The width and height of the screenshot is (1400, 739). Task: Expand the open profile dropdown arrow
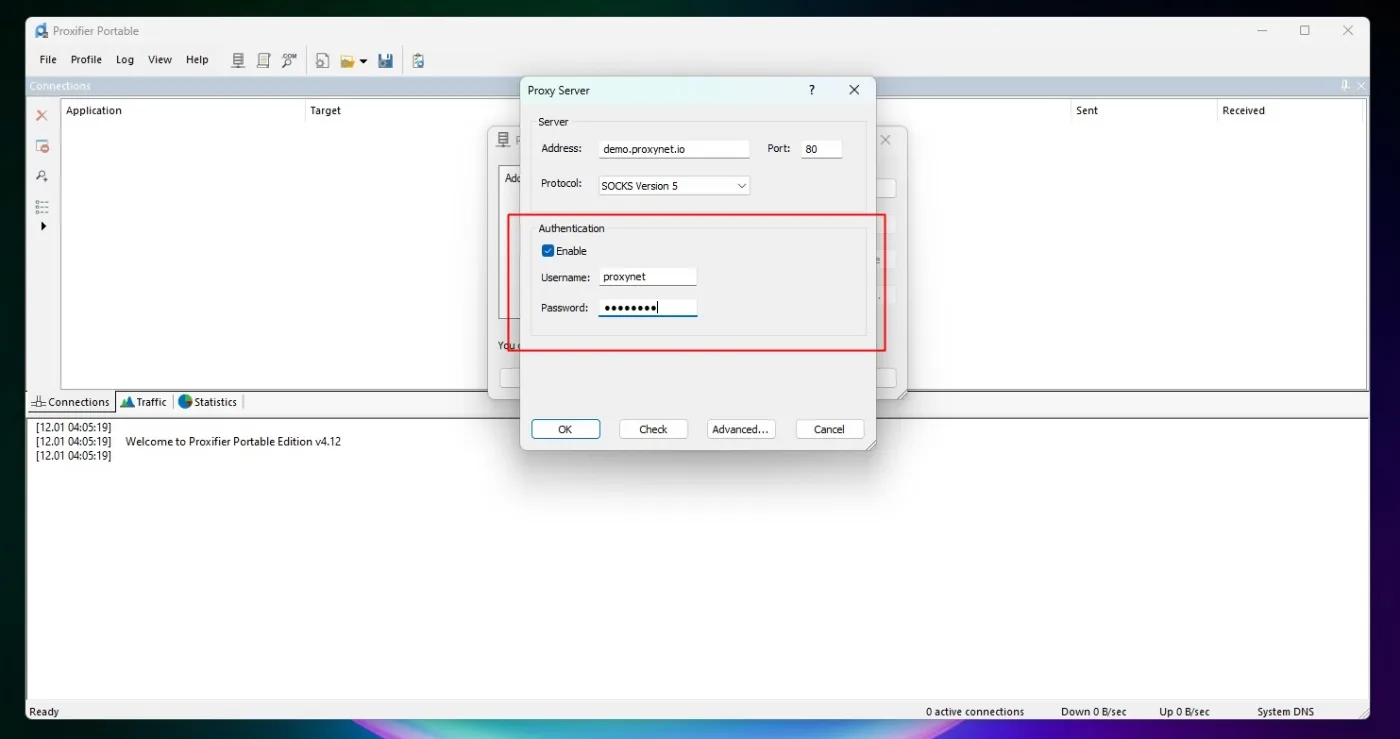pos(363,61)
